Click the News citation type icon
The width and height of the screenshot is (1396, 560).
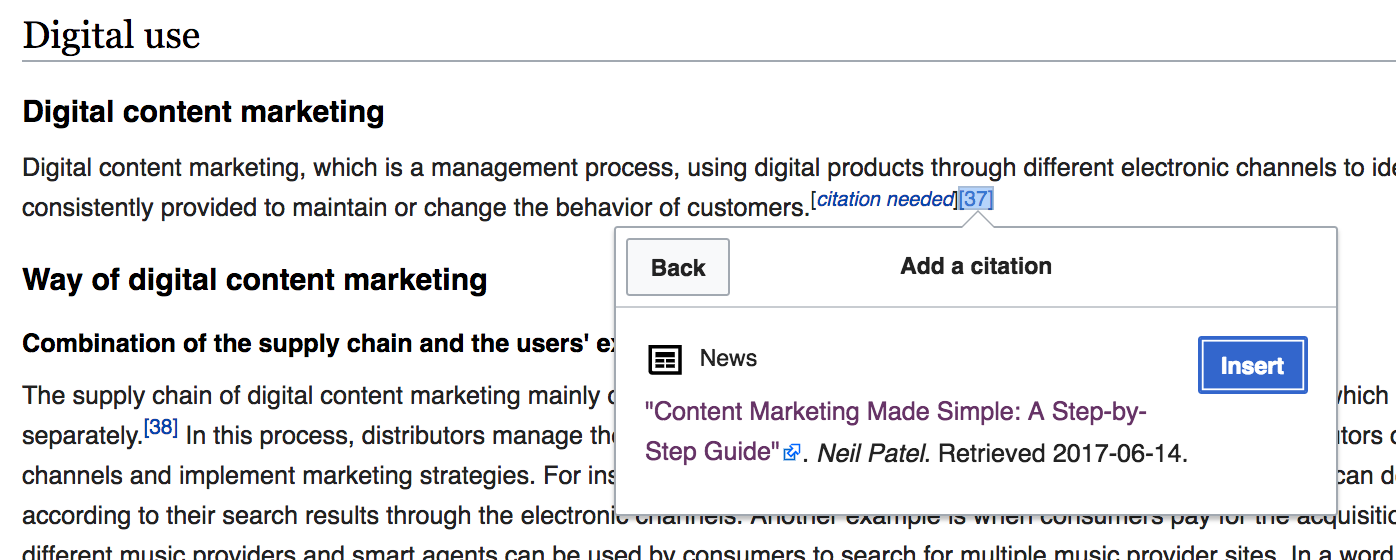[665, 359]
